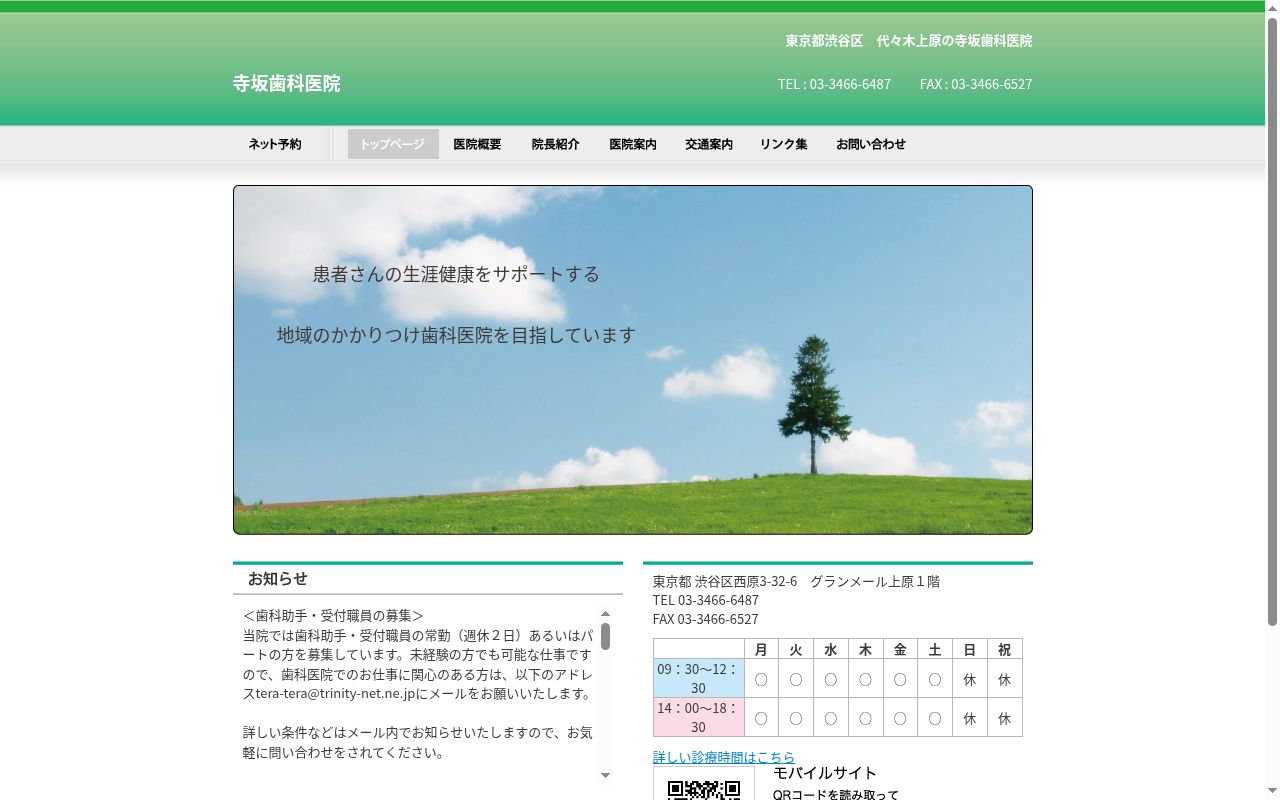Open the ネット予約 online booking page
The height and width of the screenshot is (800, 1280).
coord(275,144)
